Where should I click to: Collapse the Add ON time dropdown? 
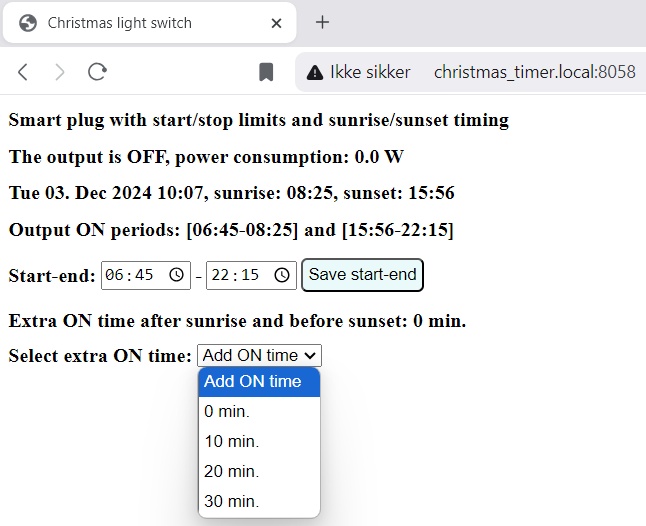click(260, 355)
